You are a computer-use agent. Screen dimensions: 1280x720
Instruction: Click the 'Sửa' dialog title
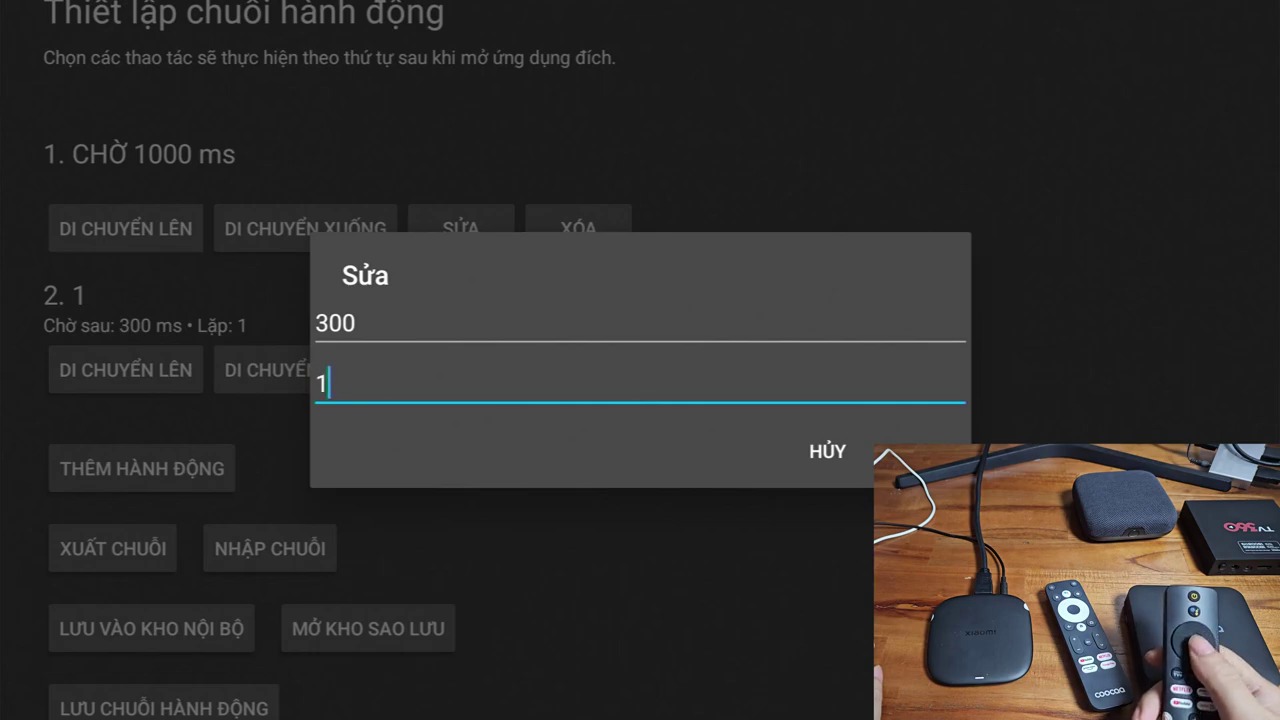click(365, 276)
